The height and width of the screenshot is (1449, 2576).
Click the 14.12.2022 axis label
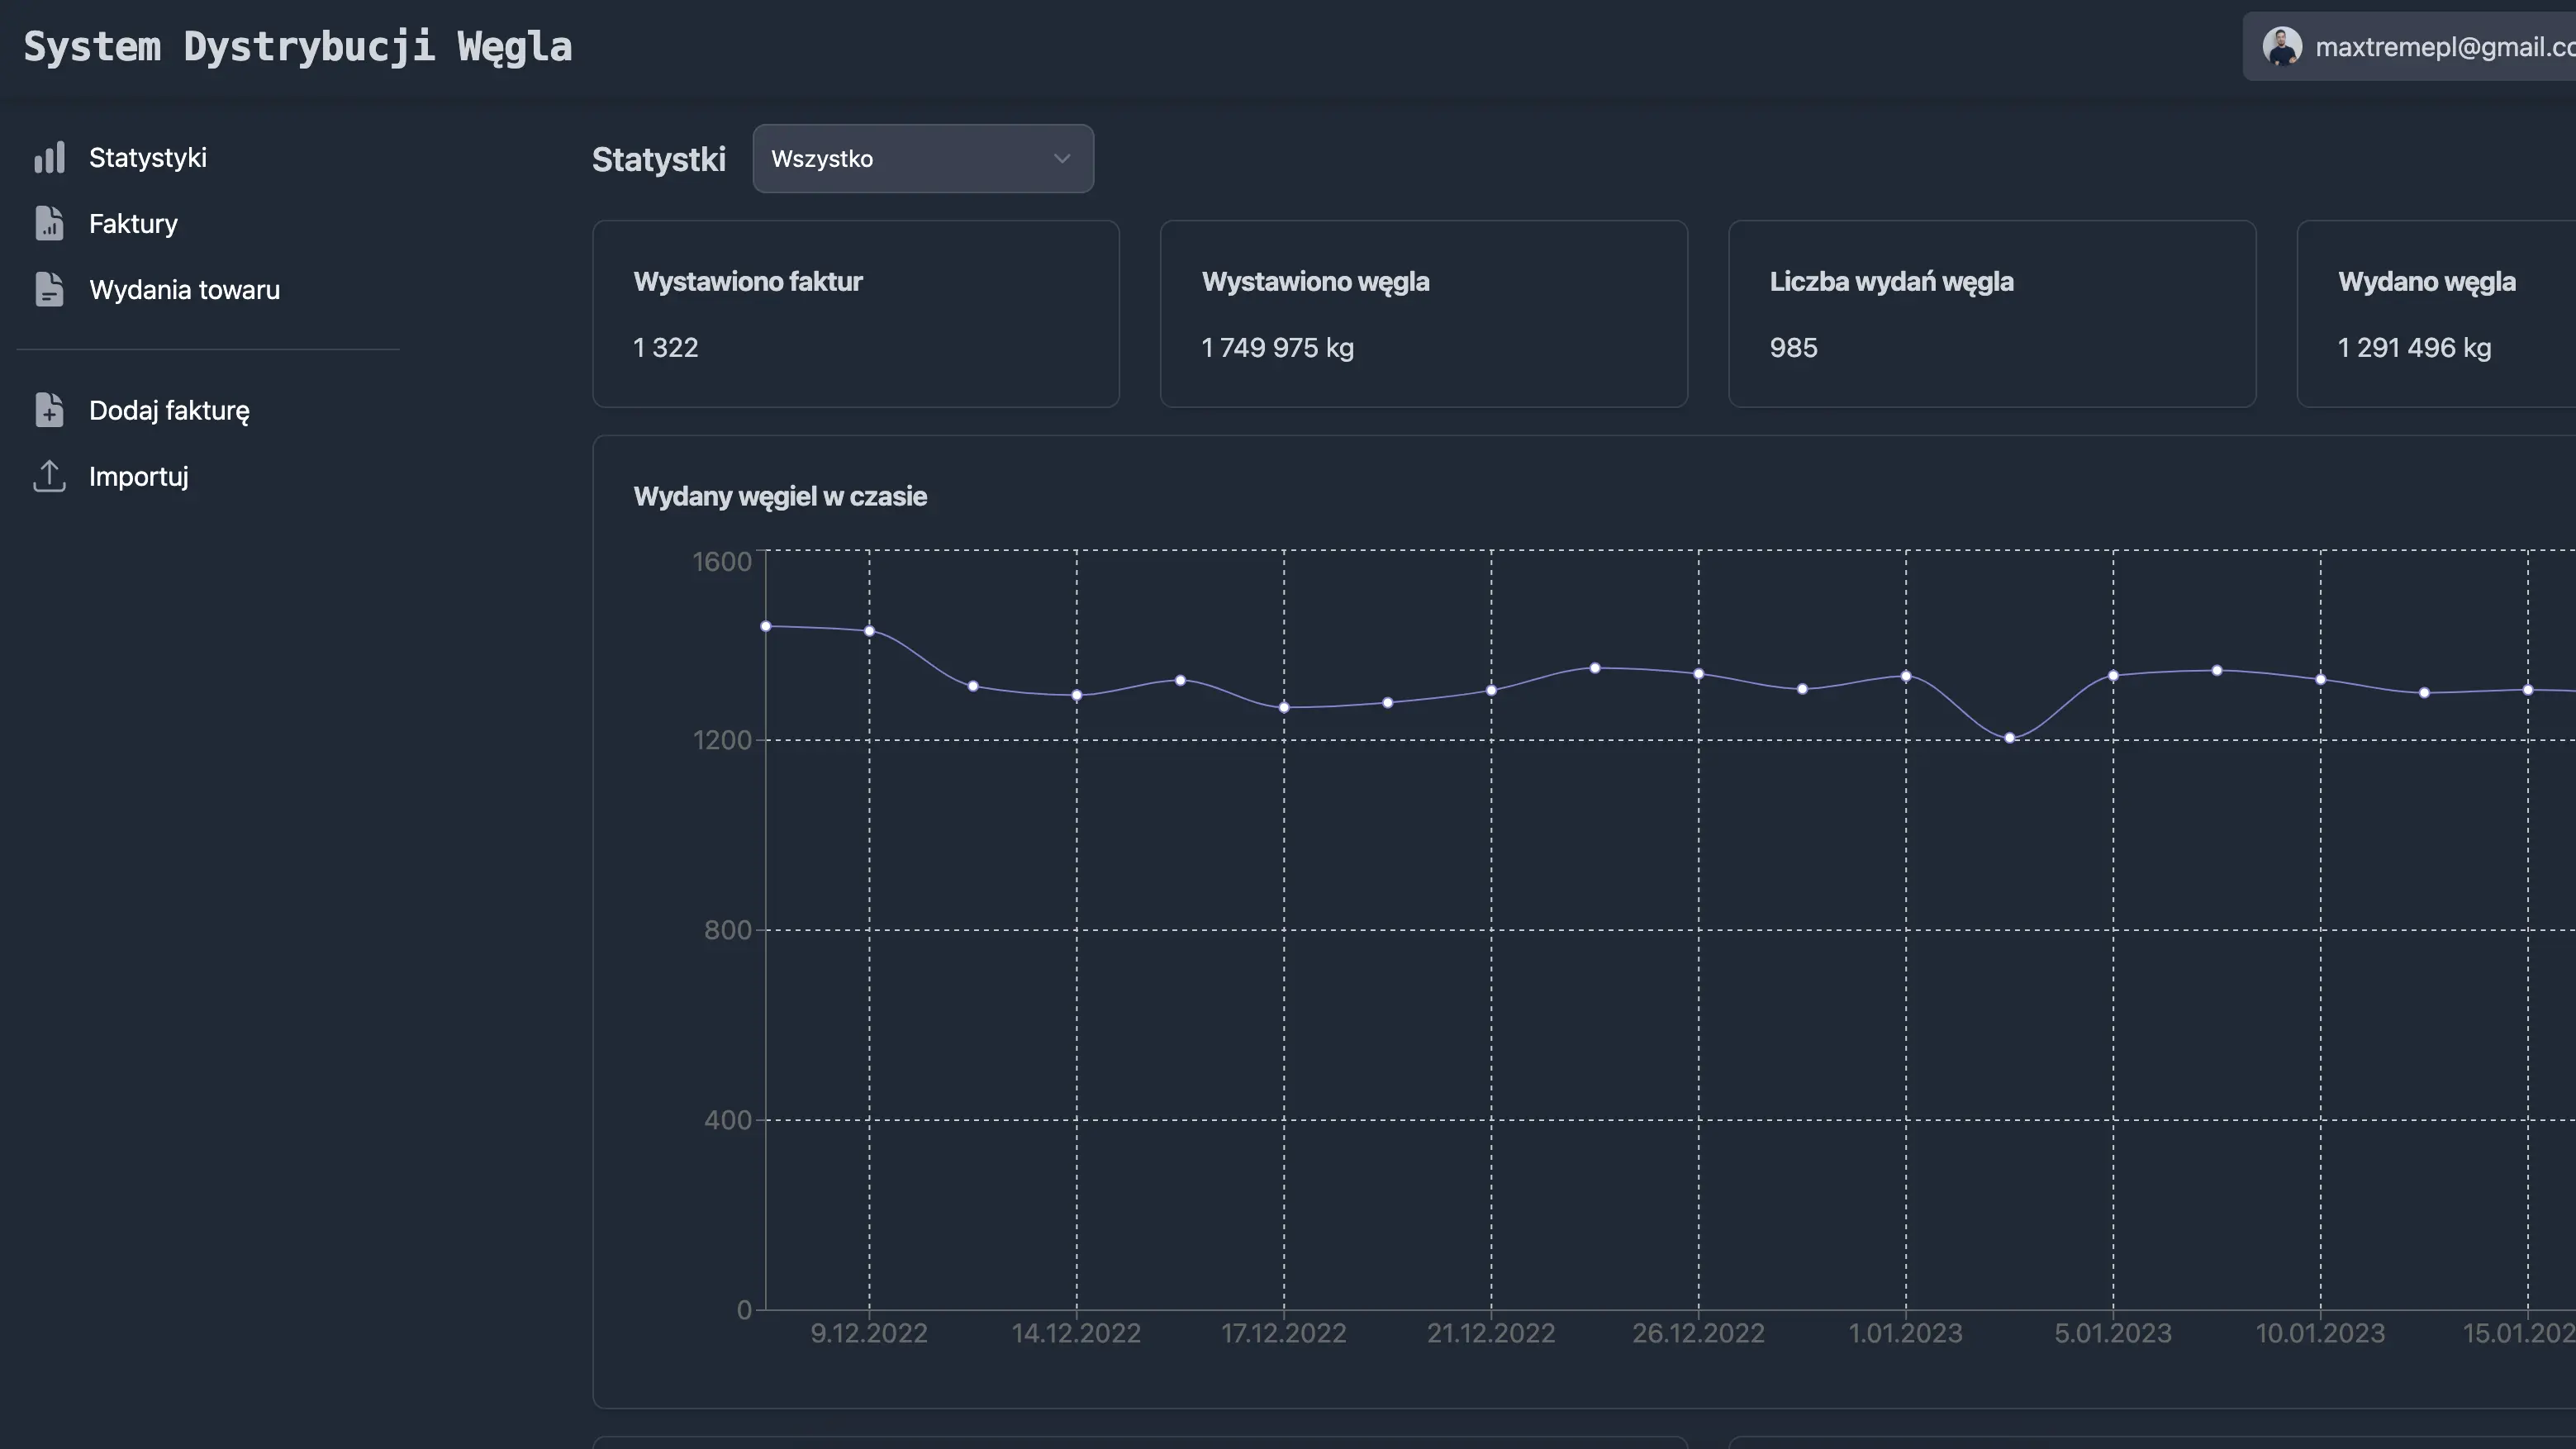tap(1076, 1333)
